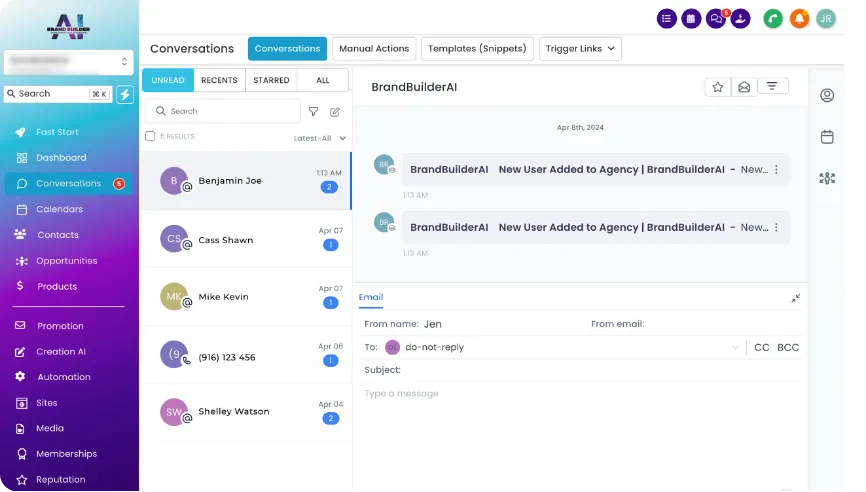
Task: Open Shelley Watson conversation
Action: click(246, 412)
